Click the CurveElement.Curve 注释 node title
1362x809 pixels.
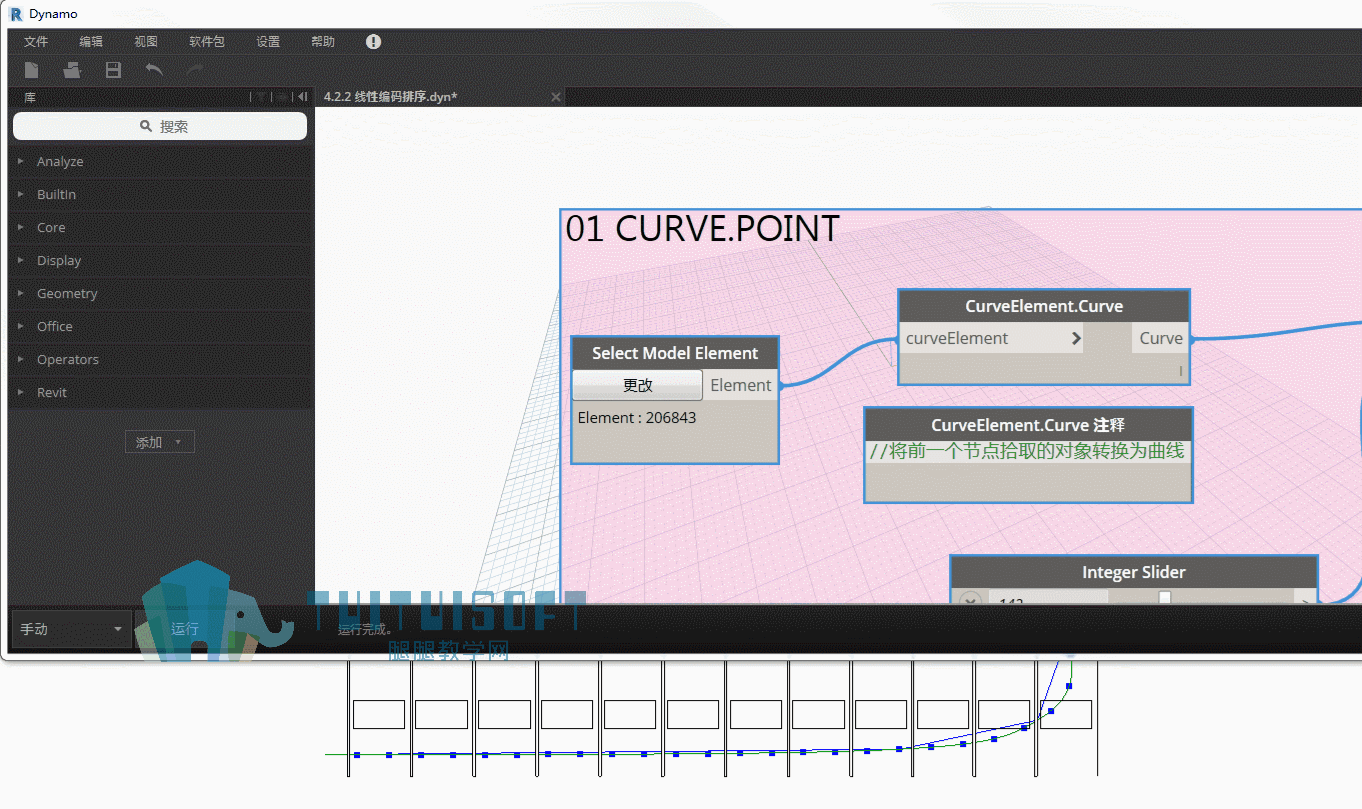pyautogui.click(x=1028, y=425)
